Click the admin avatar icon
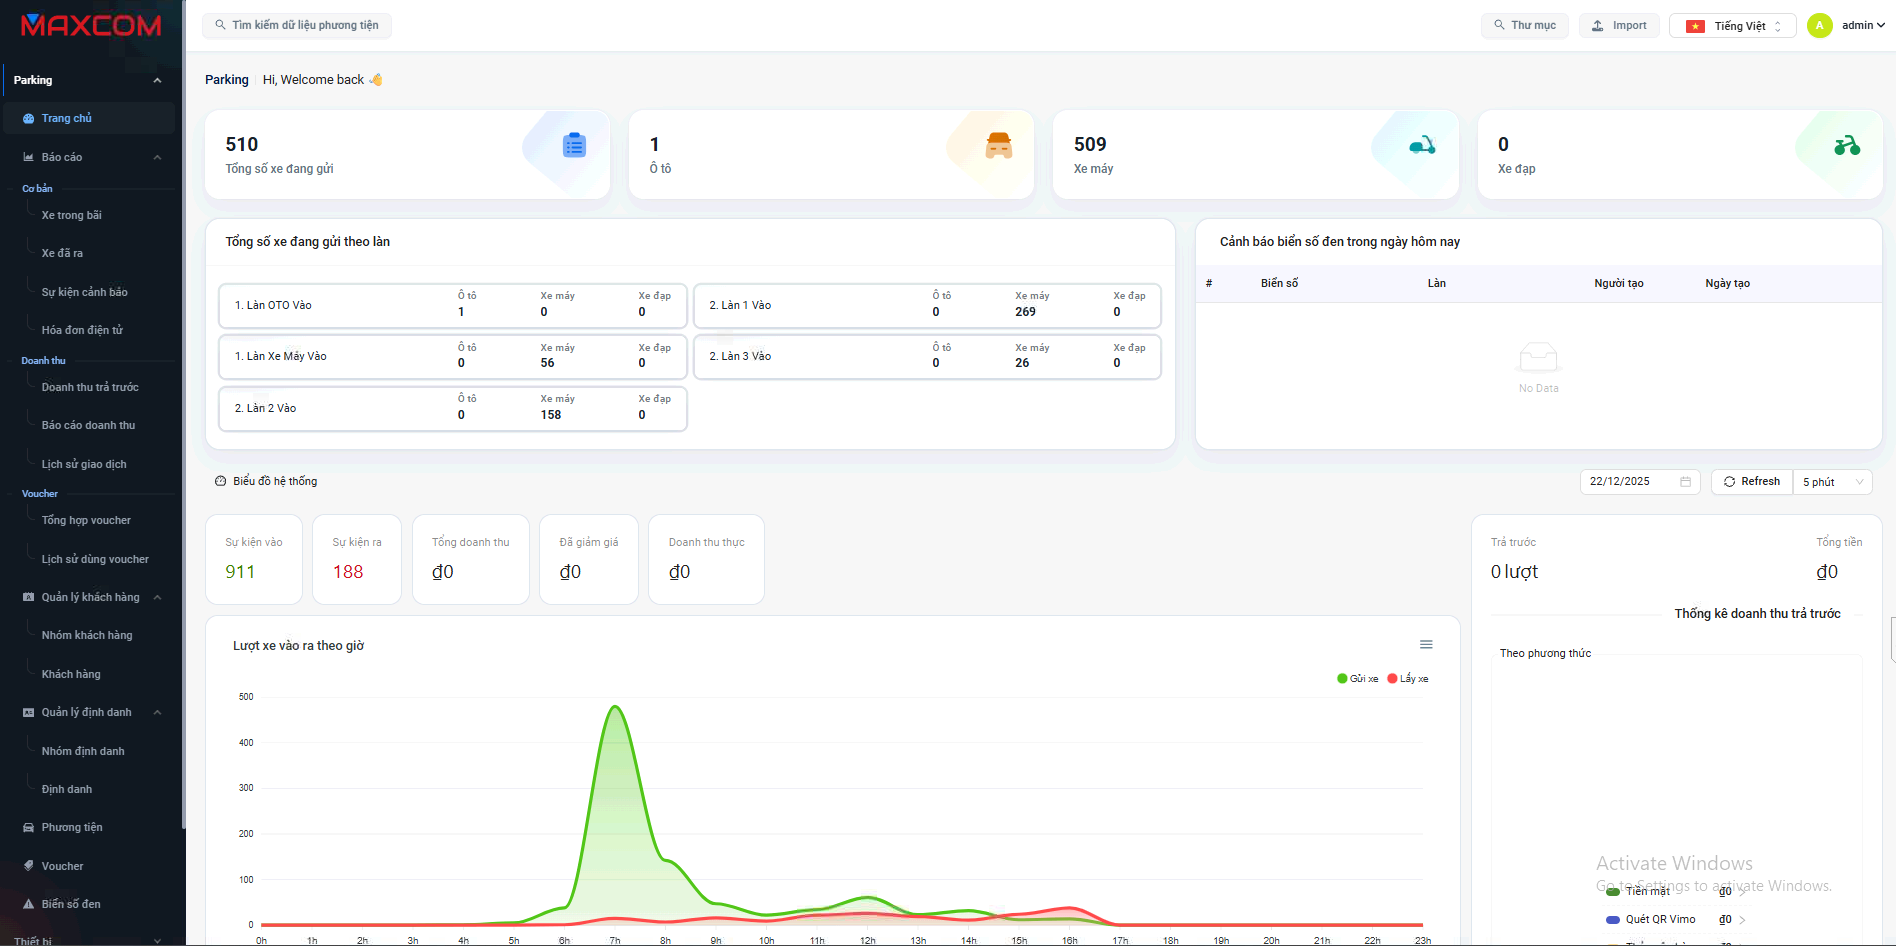Image resolution: width=1896 pixels, height=946 pixels. 1820,26
